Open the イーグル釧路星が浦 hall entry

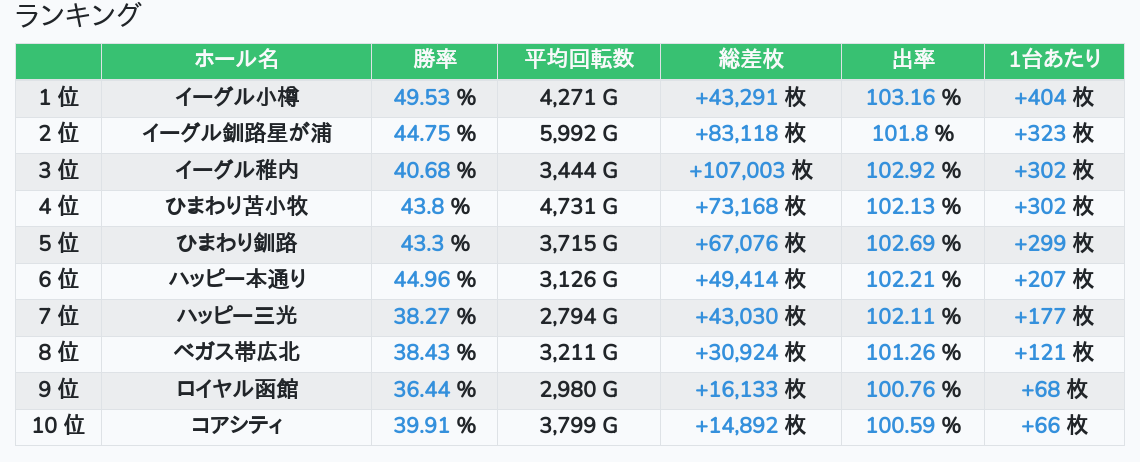[236, 134]
